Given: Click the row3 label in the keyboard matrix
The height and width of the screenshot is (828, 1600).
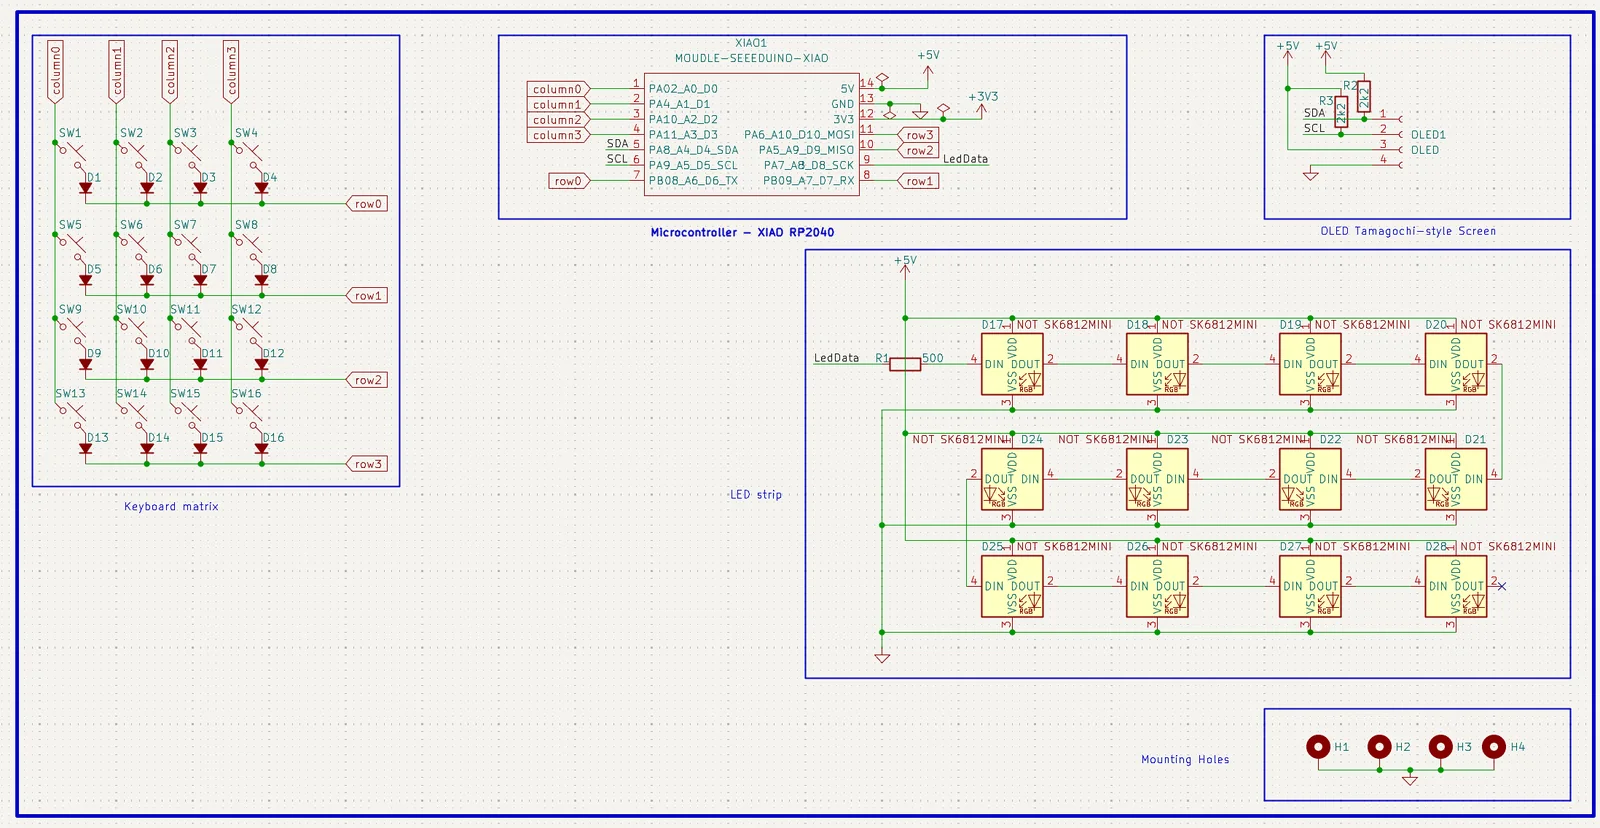Looking at the screenshot, I should coord(367,464).
